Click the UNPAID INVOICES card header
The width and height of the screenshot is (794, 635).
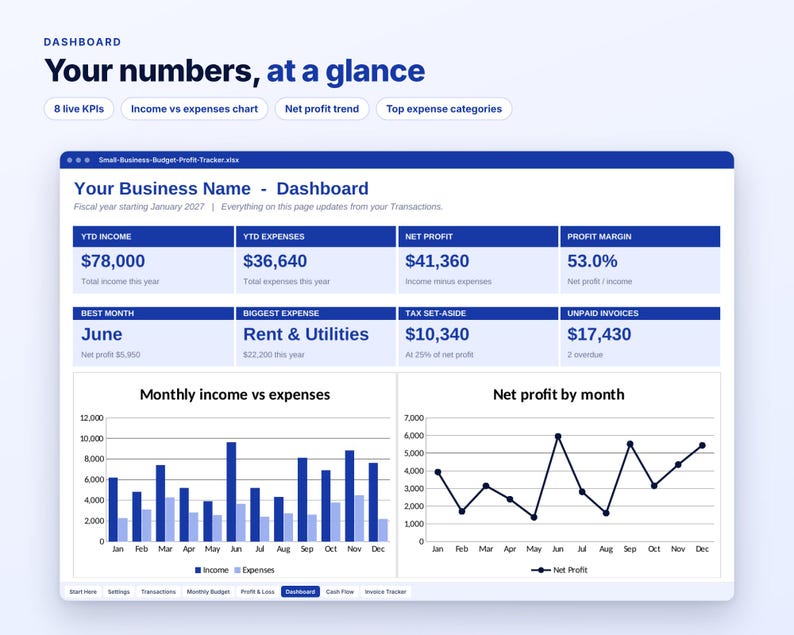640,313
